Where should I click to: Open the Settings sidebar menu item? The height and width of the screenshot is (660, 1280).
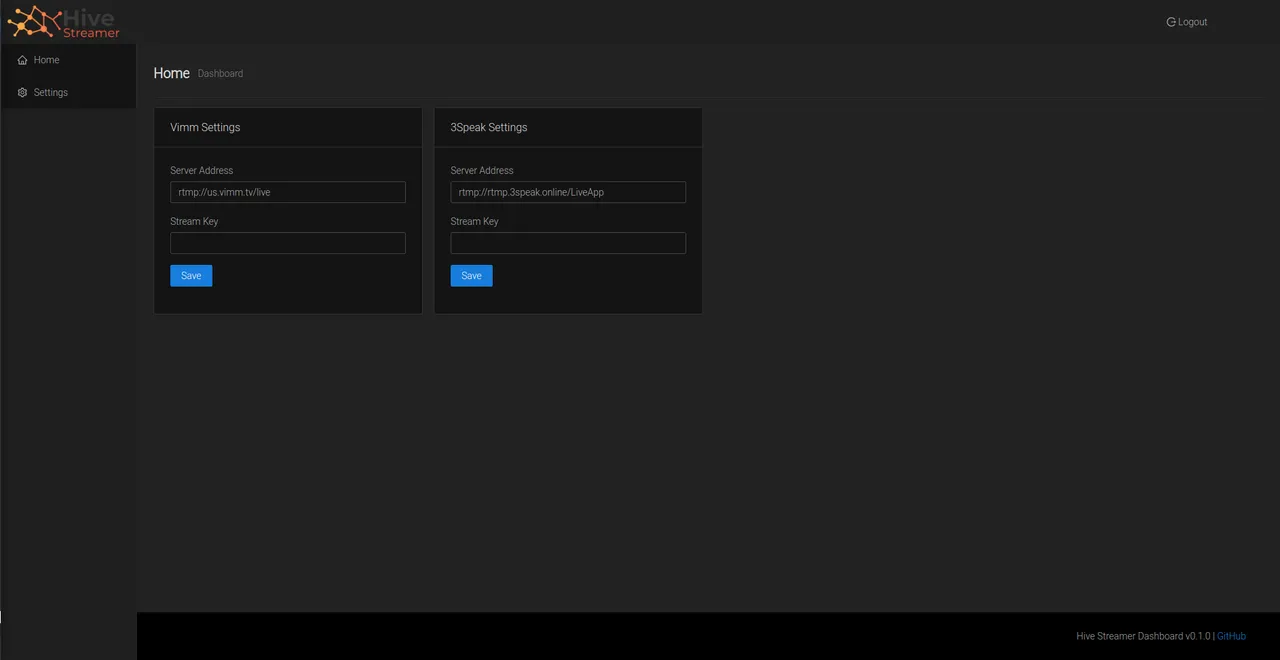[x=68, y=92]
